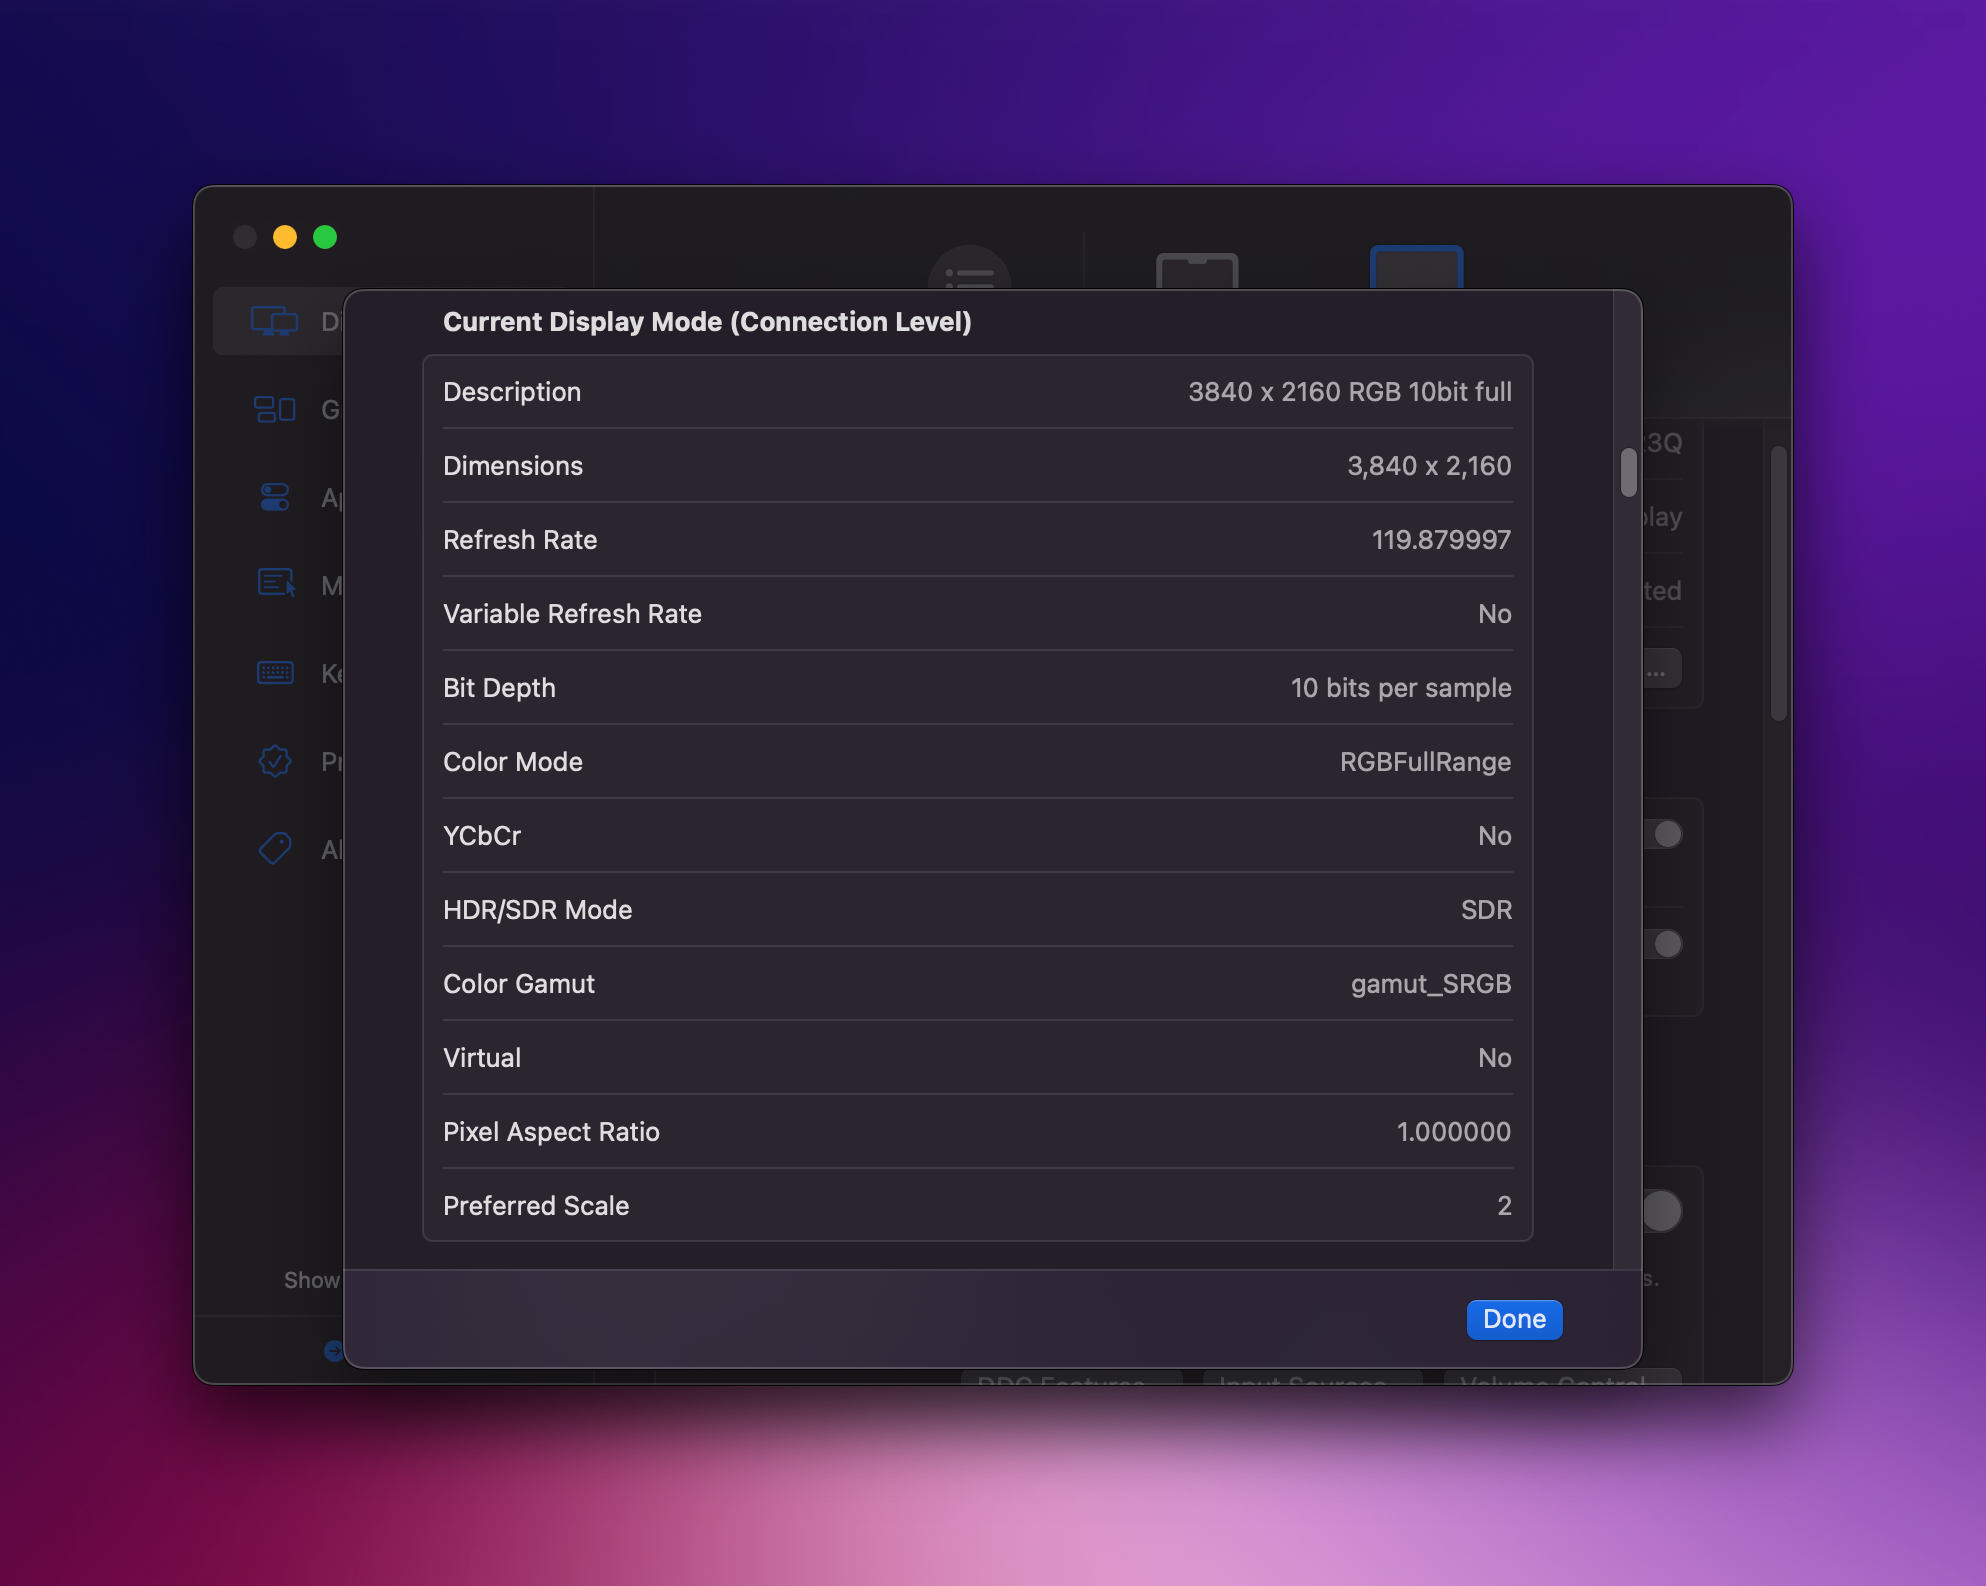The width and height of the screenshot is (1986, 1586).
Task: Select the stacked rectangles icon in sidebar
Action: (274, 409)
